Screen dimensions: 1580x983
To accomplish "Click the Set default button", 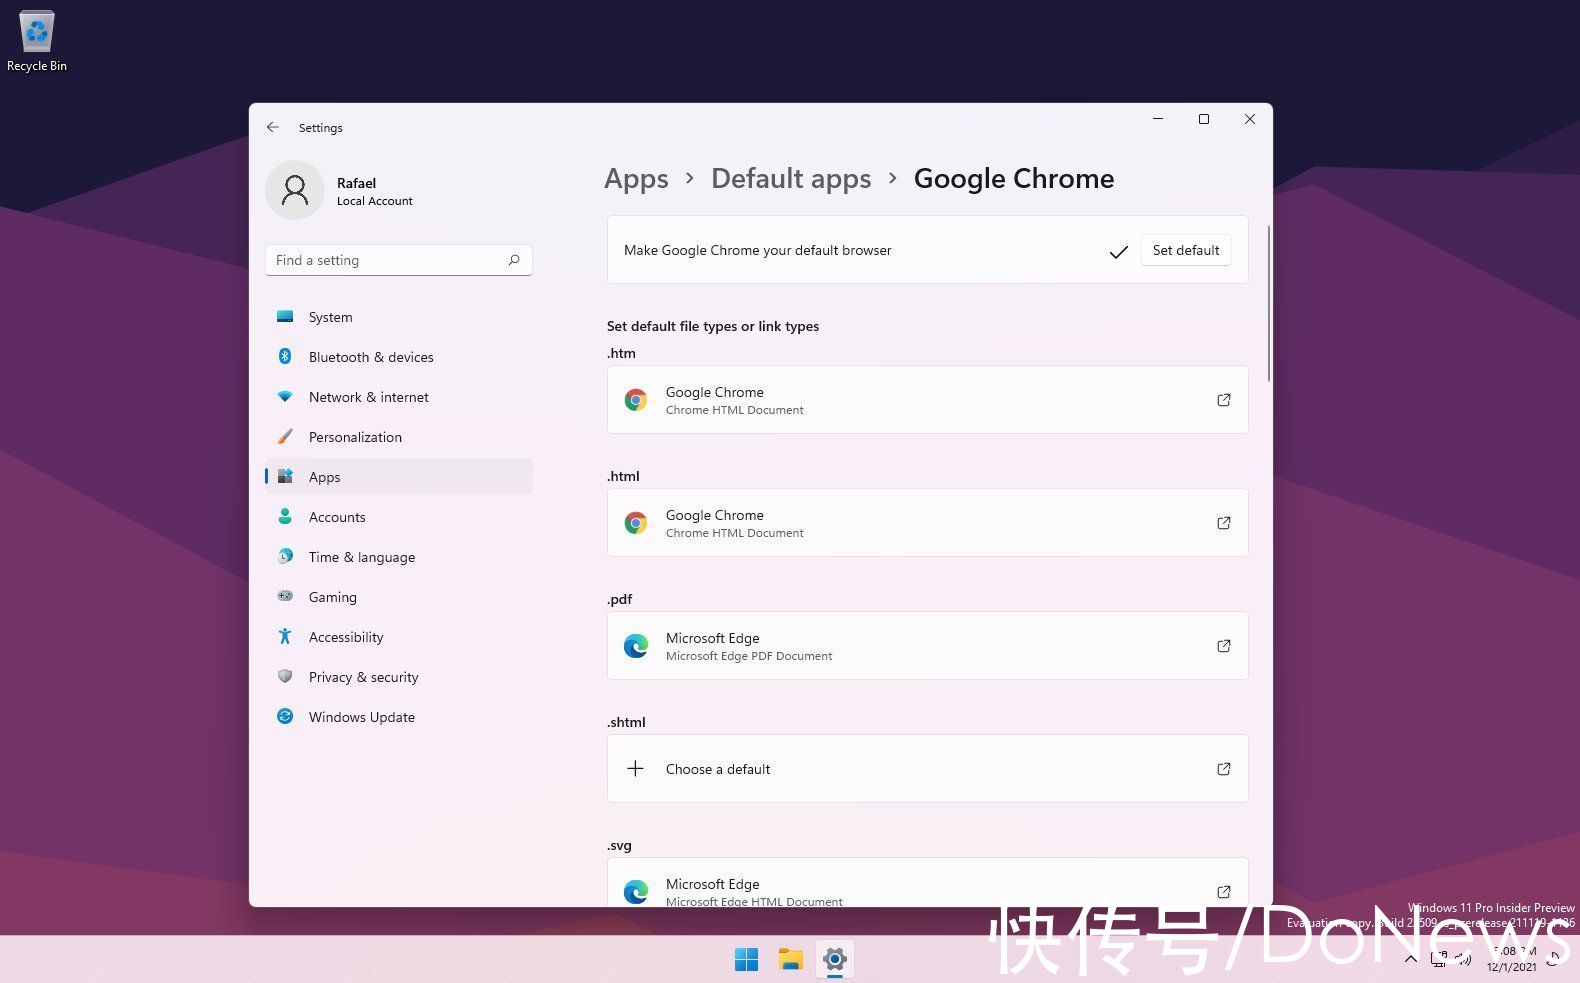I will point(1186,250).
